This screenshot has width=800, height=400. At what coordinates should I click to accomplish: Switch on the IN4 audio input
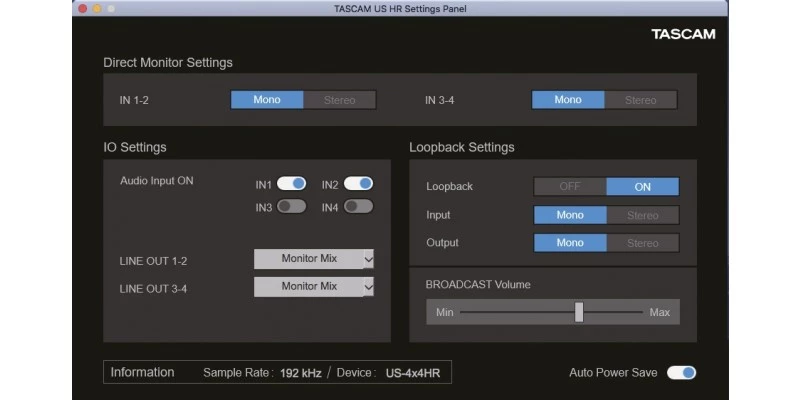pos(358,207)
